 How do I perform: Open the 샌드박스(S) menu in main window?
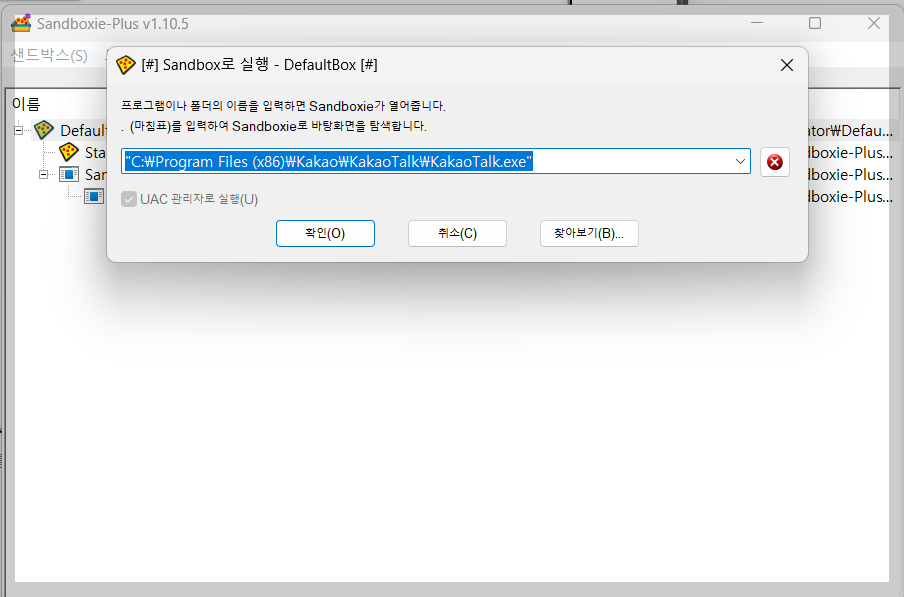coord(49,55)
